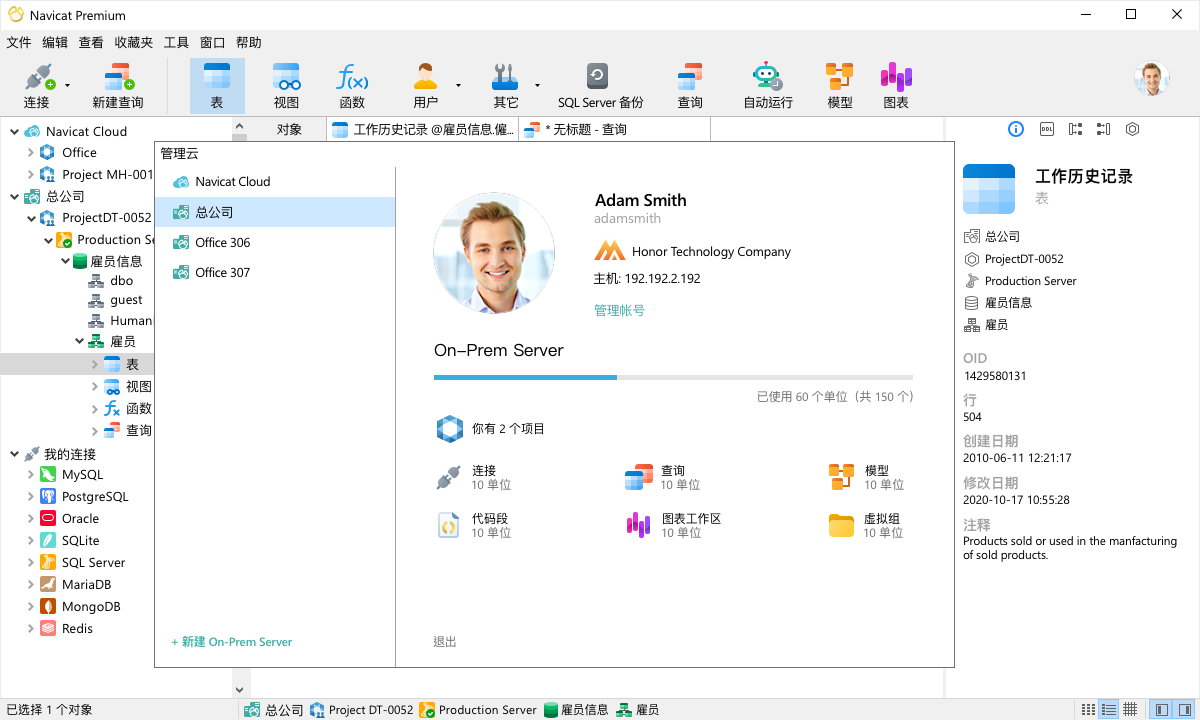Click the On-Prem Server usage progress bar

673,377
